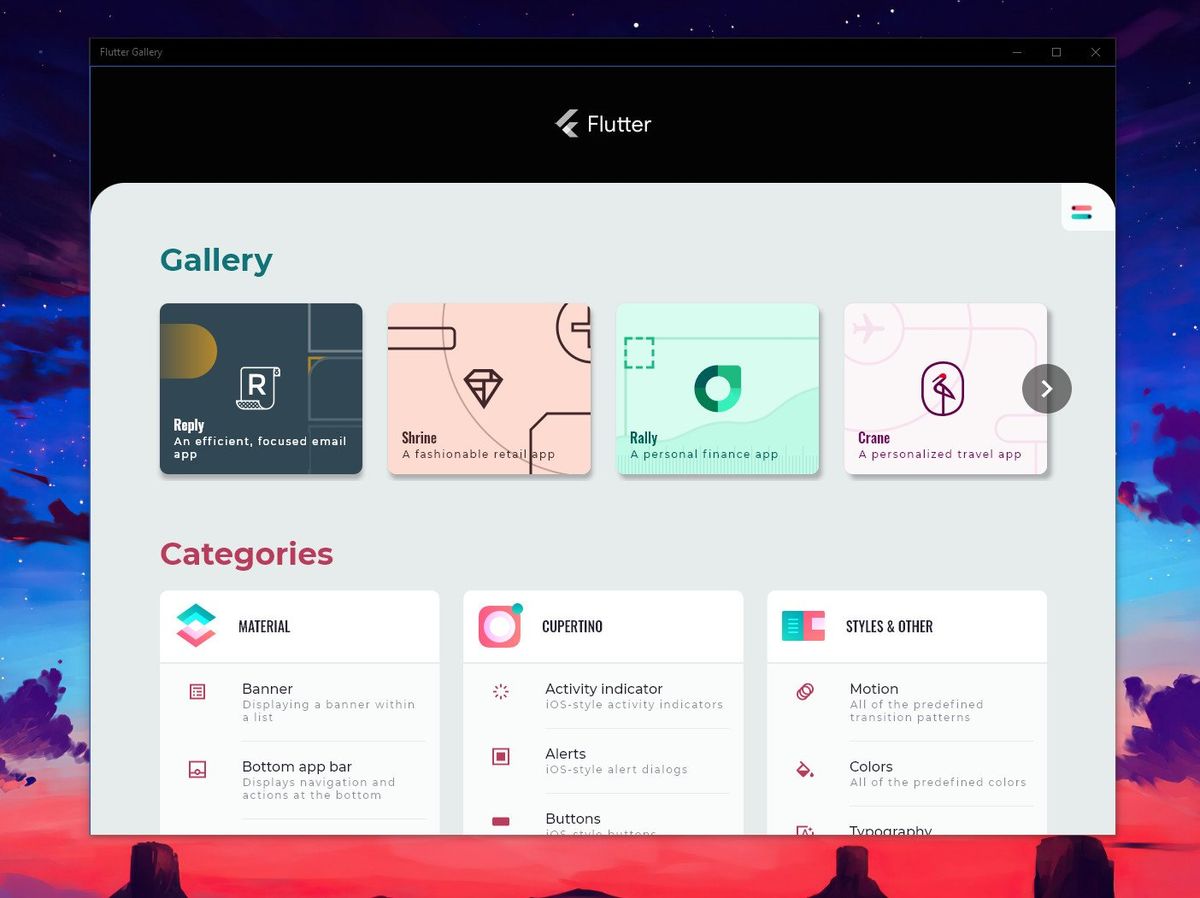Screen dimensions: 1200x898
Task: Open the Crane travel app demo card
Action: pyautogui.click(x=945, y=388)
